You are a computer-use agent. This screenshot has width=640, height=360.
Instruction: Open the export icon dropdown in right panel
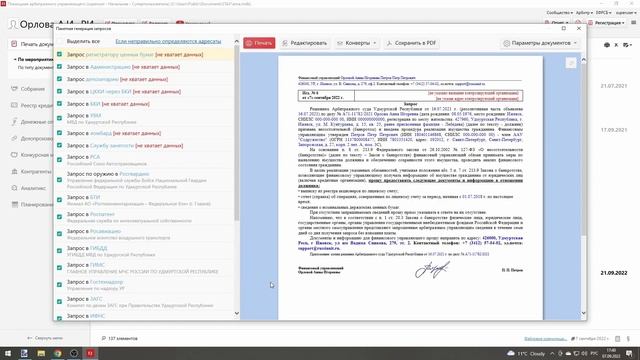click(x=627, y=45)
